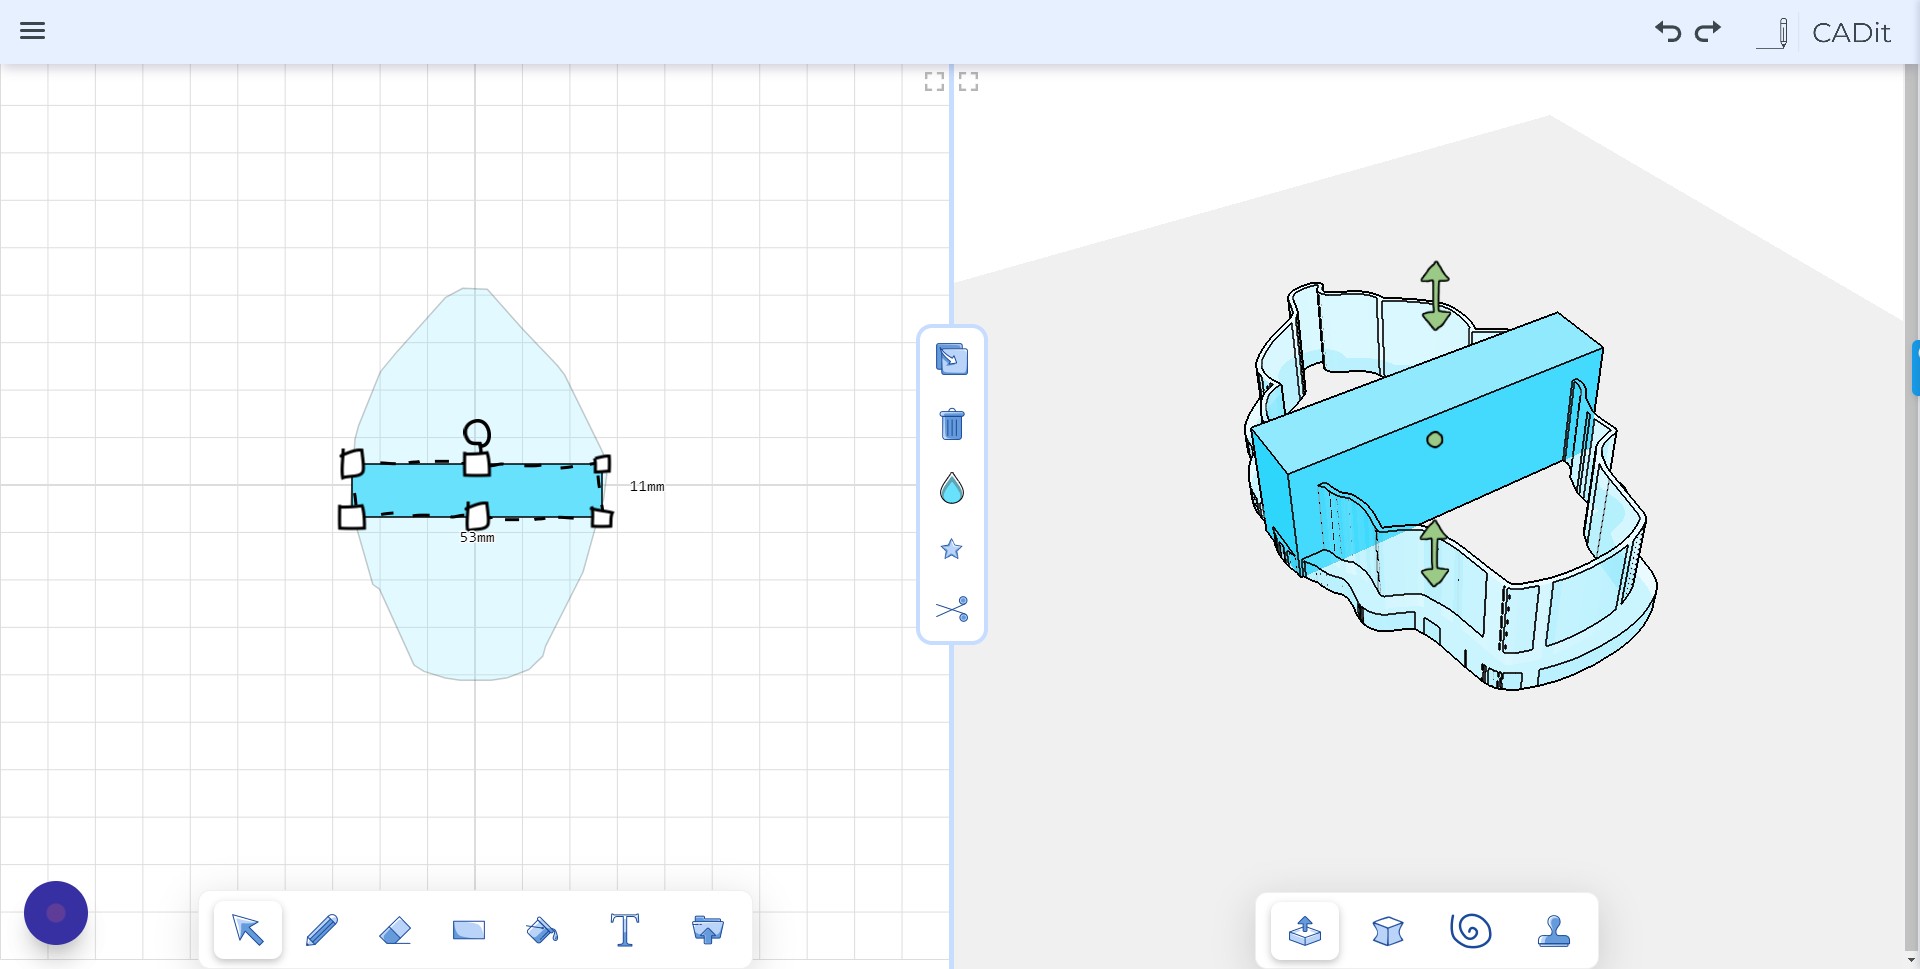Click the purple round record button
Viewport: 1920px width, 969px height.
56,913
